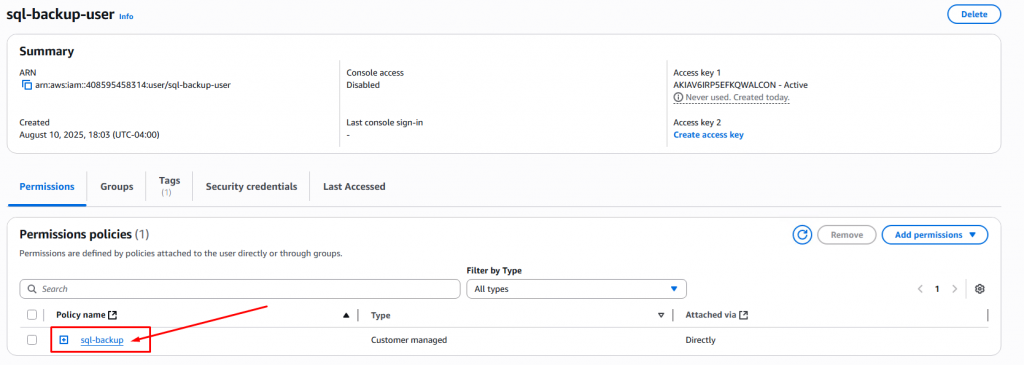Sort the Type column arrow
The height and width of the screenshot is (365, 1024).
(x=661, y=315)
